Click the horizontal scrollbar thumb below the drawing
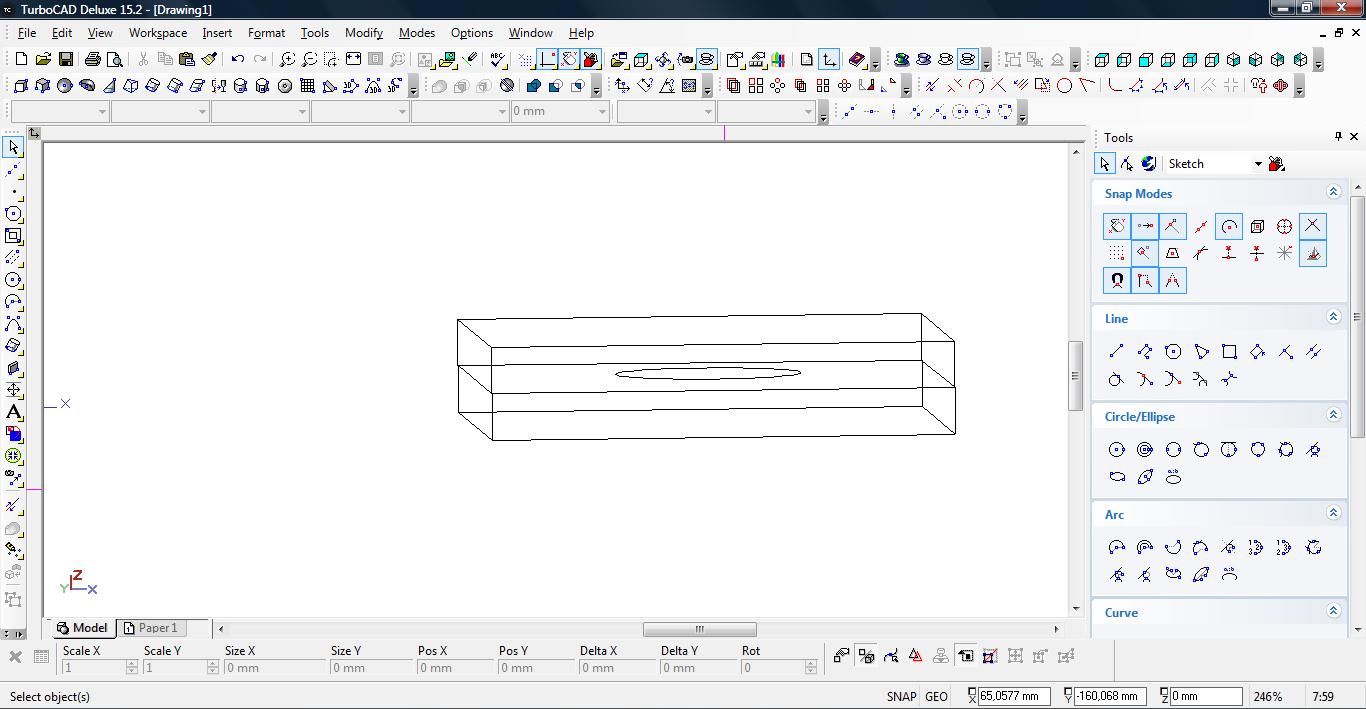The height and width of the screenshot is (709, 1366). pyautogui.click(x=699, y=629)
